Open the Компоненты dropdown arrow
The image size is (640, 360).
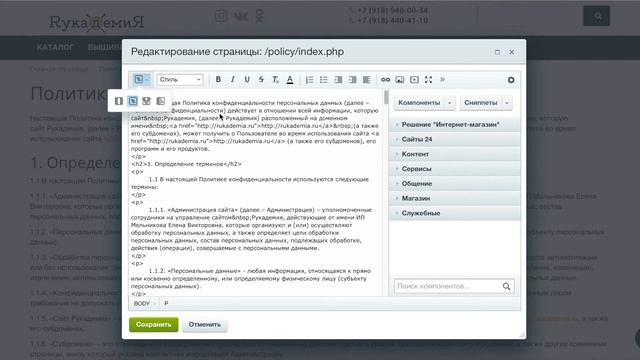tap(450, 103)
